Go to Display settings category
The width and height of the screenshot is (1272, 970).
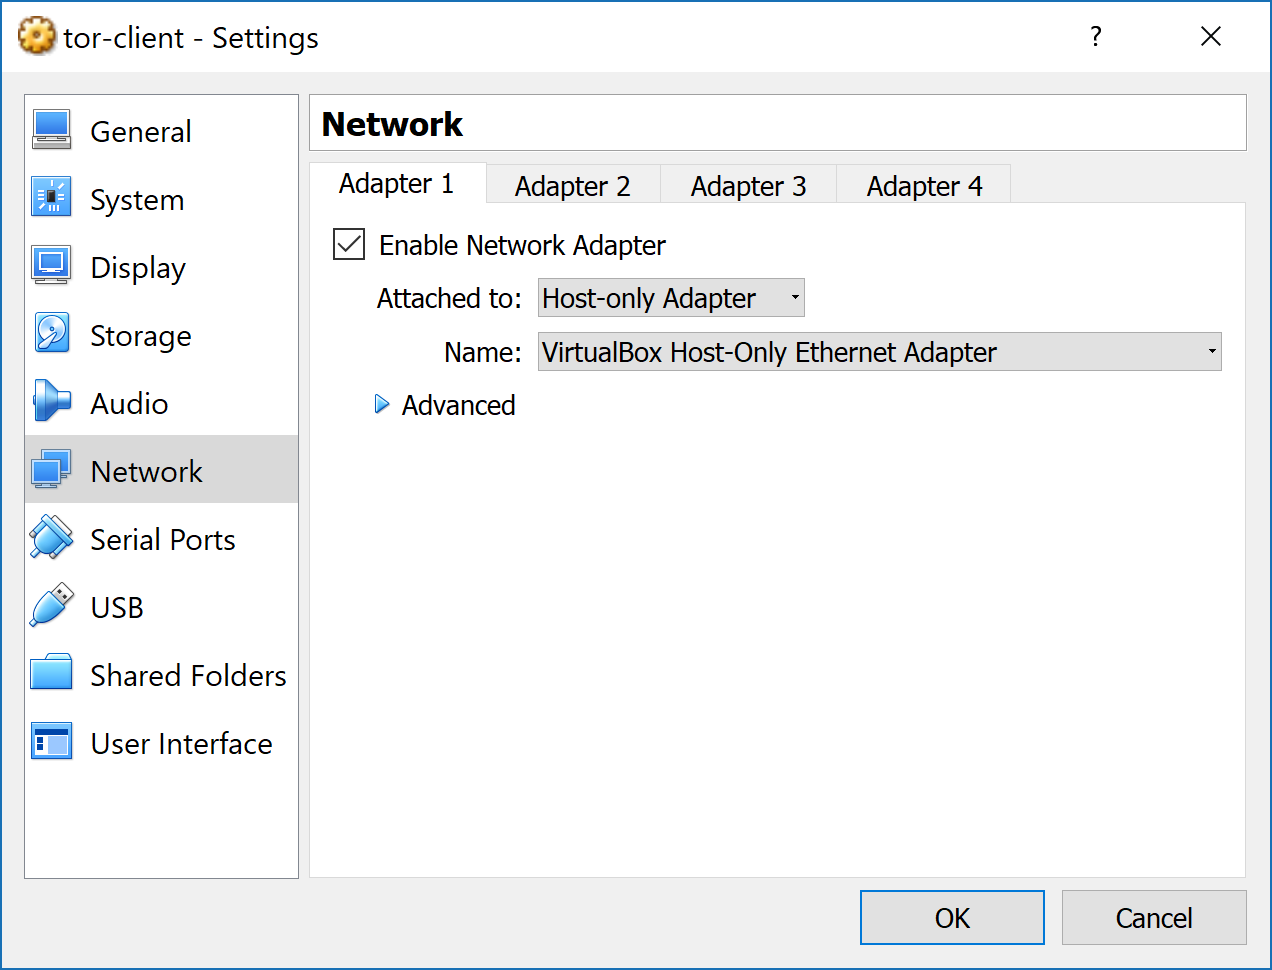(x=162, y=267)
